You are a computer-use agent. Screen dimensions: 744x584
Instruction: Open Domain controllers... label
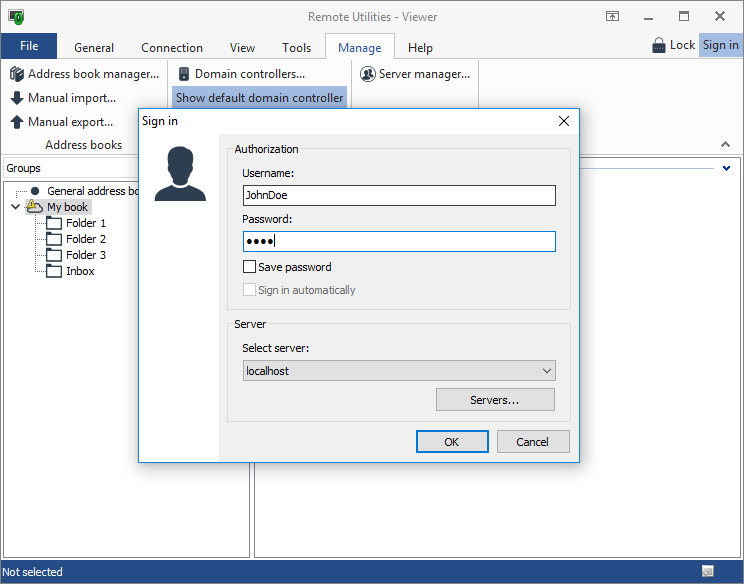(x=250, y=74)
